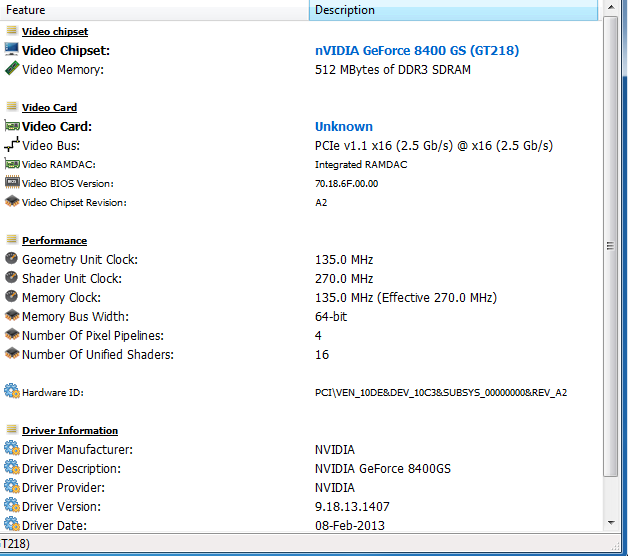The width and height of the screenshot is (628, 556).
Task: Click the section icon beside Video Card heading
Action: click(x=12, y=106)
